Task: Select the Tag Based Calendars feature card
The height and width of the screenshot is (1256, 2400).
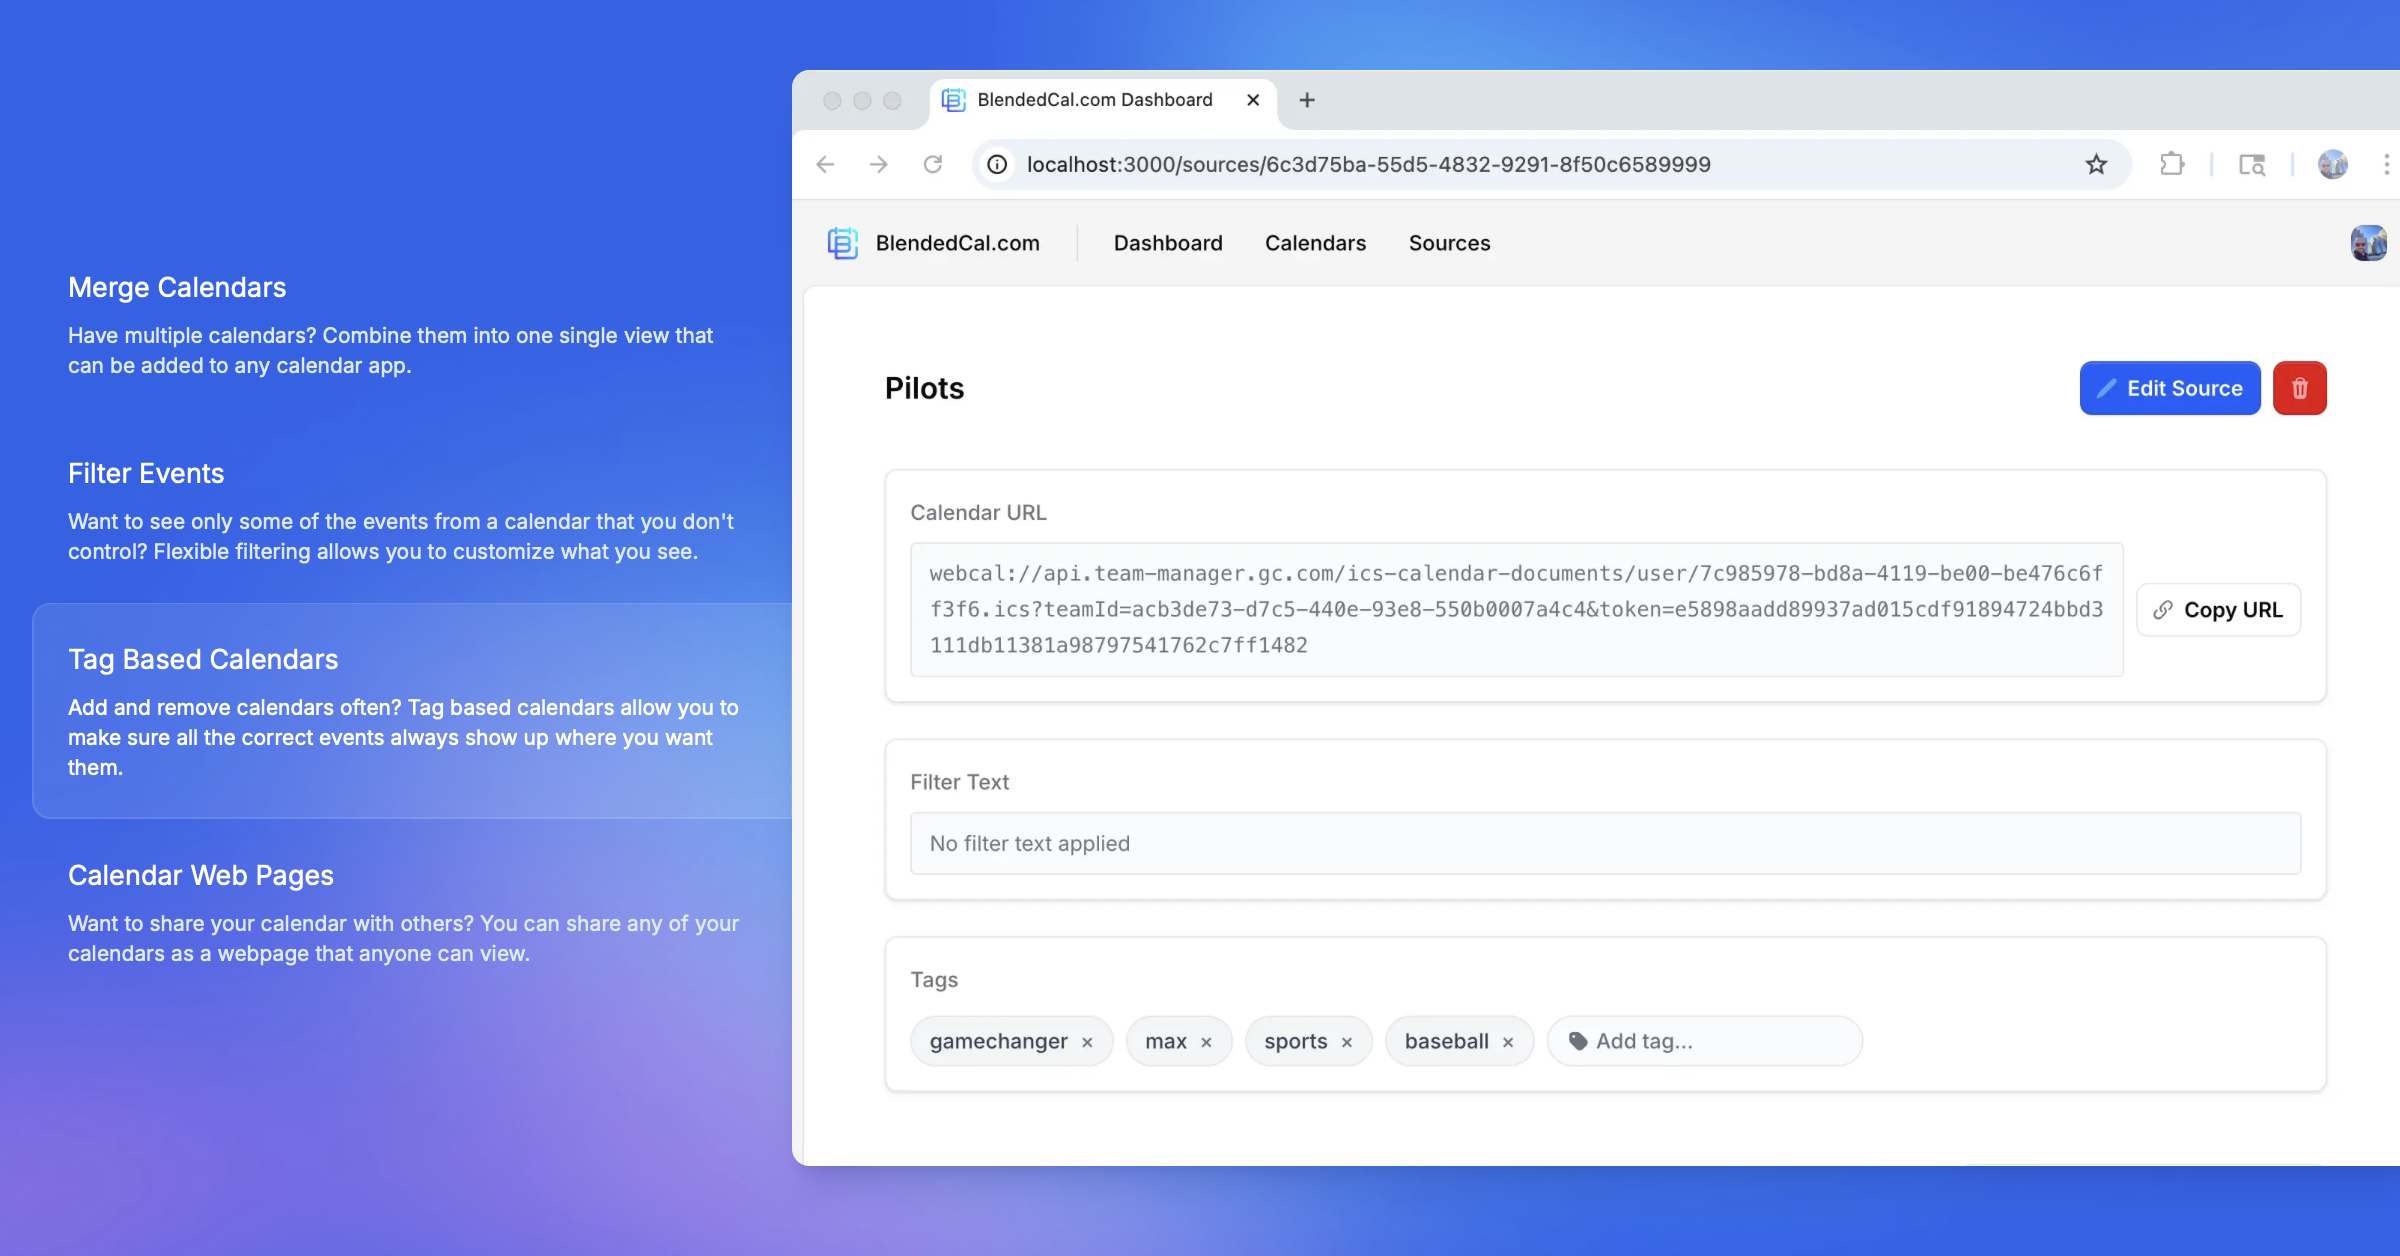Action: click(412, 710)
